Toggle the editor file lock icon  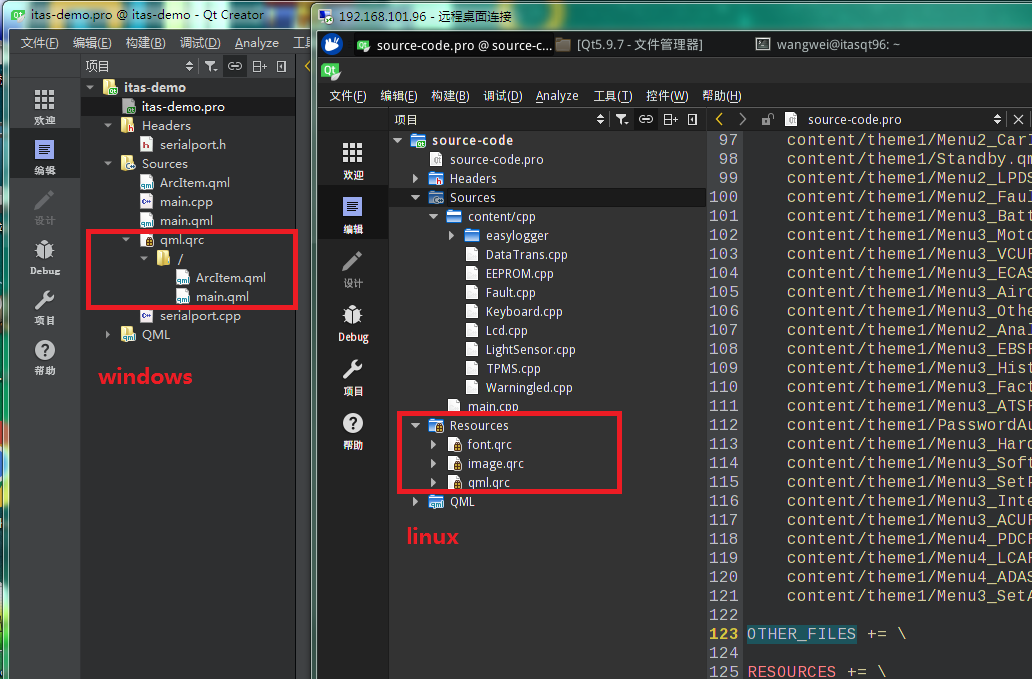(767, 119)
